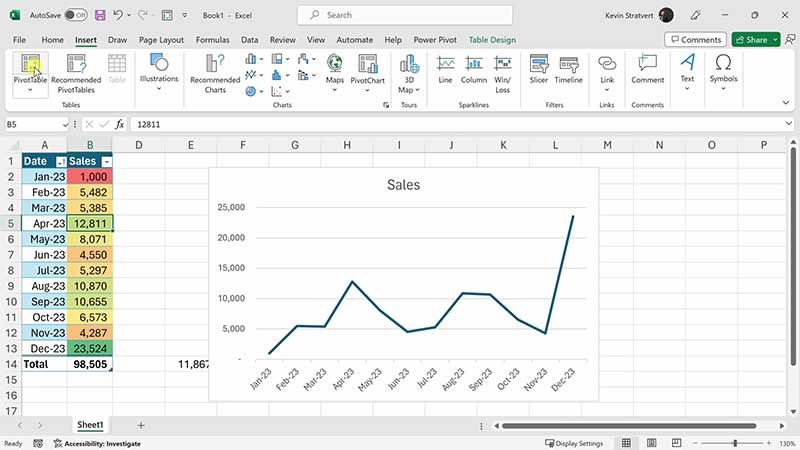The width and height of the screenshot is (800, 450).
Task: Select column header H
Action: 347,145
